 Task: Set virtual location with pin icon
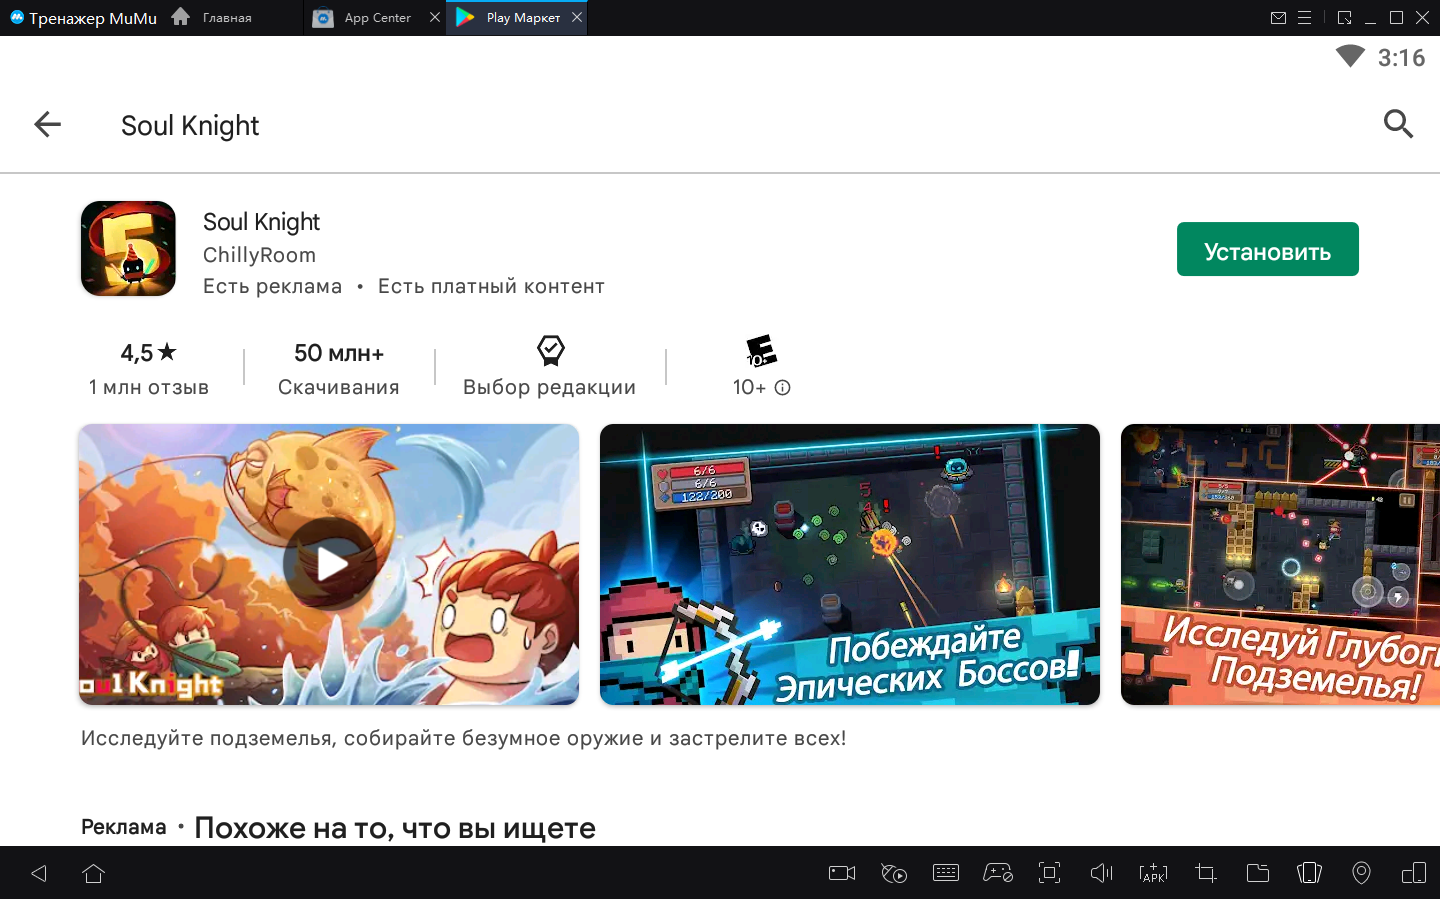(x=1361, y=873)
